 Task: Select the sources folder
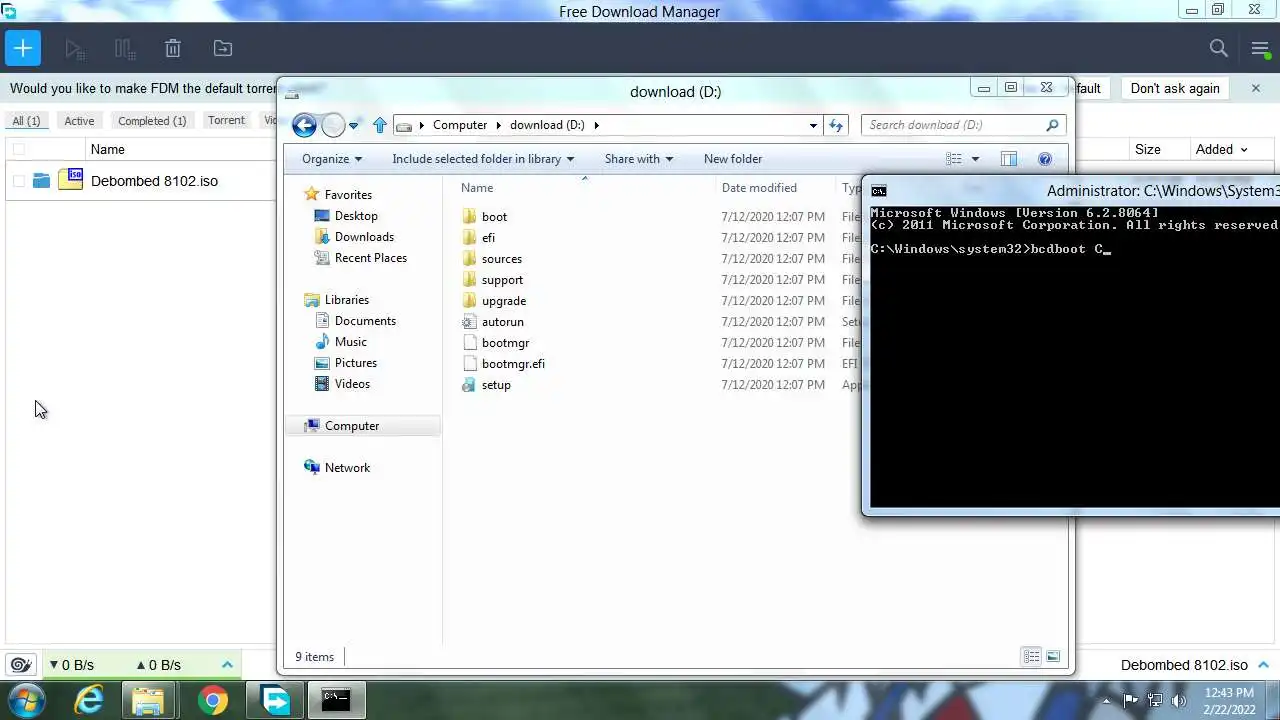click(502, 259)
